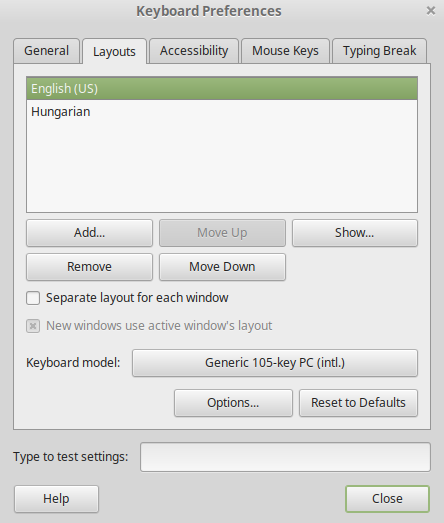Image resolution: width=444 pixels, height=523 pixels.
Task: Click the Add... layout button
Action: (89, 233)
